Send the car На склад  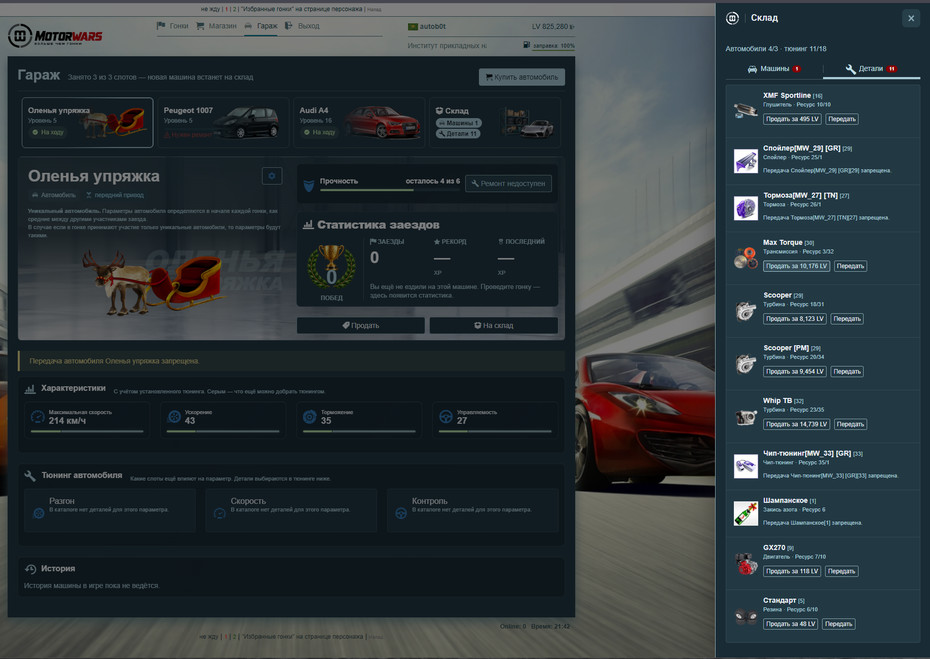point(493,325)
